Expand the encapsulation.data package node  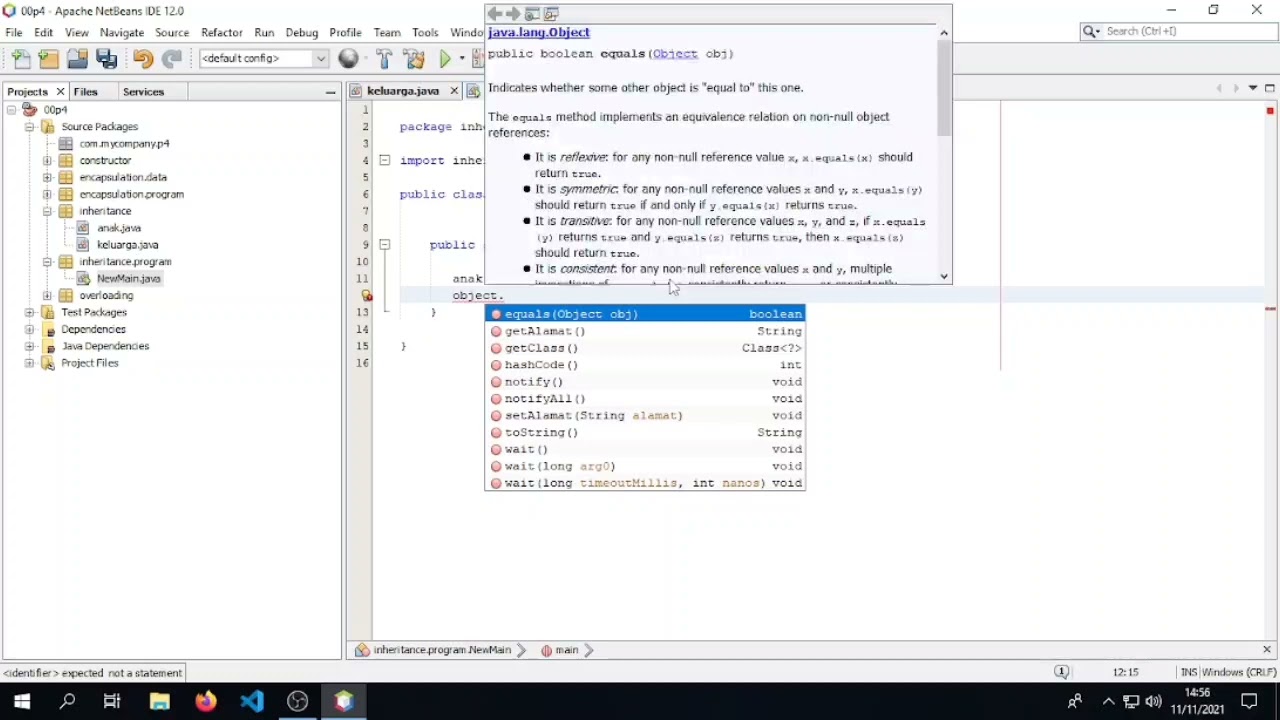[47, 178]
